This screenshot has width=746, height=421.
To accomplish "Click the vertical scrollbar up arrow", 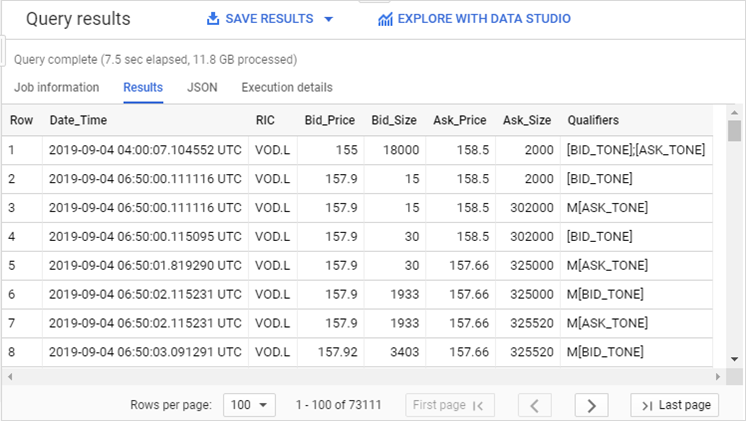I will click(735, 113).
